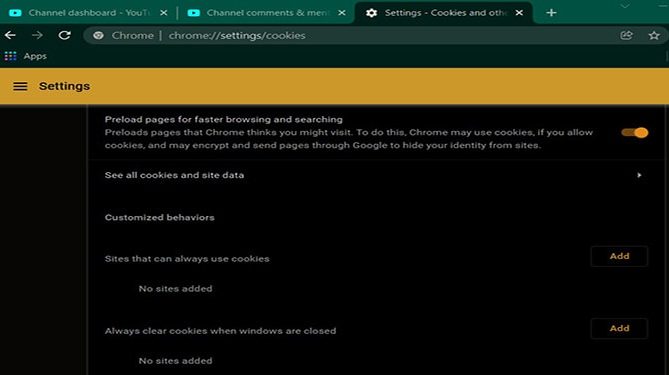The height and width of the screenshot is (375, 669).
Task: Click the share page icon
Action: click(626, 35)
